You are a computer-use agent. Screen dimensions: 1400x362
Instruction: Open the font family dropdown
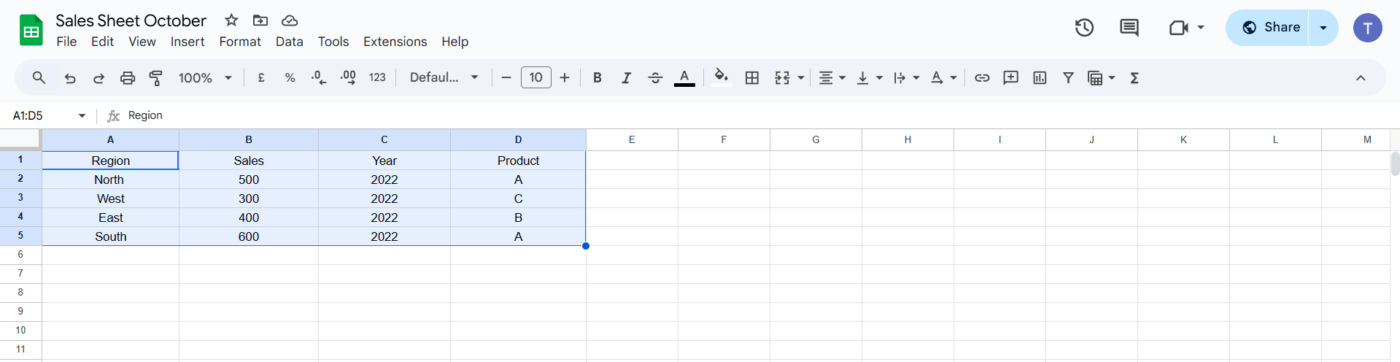444,77
